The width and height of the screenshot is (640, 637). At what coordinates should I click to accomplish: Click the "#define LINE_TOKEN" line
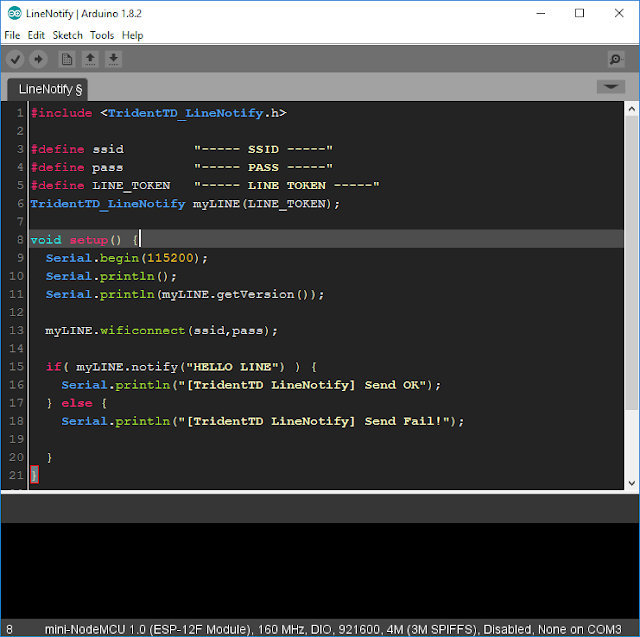coord(205,186)
